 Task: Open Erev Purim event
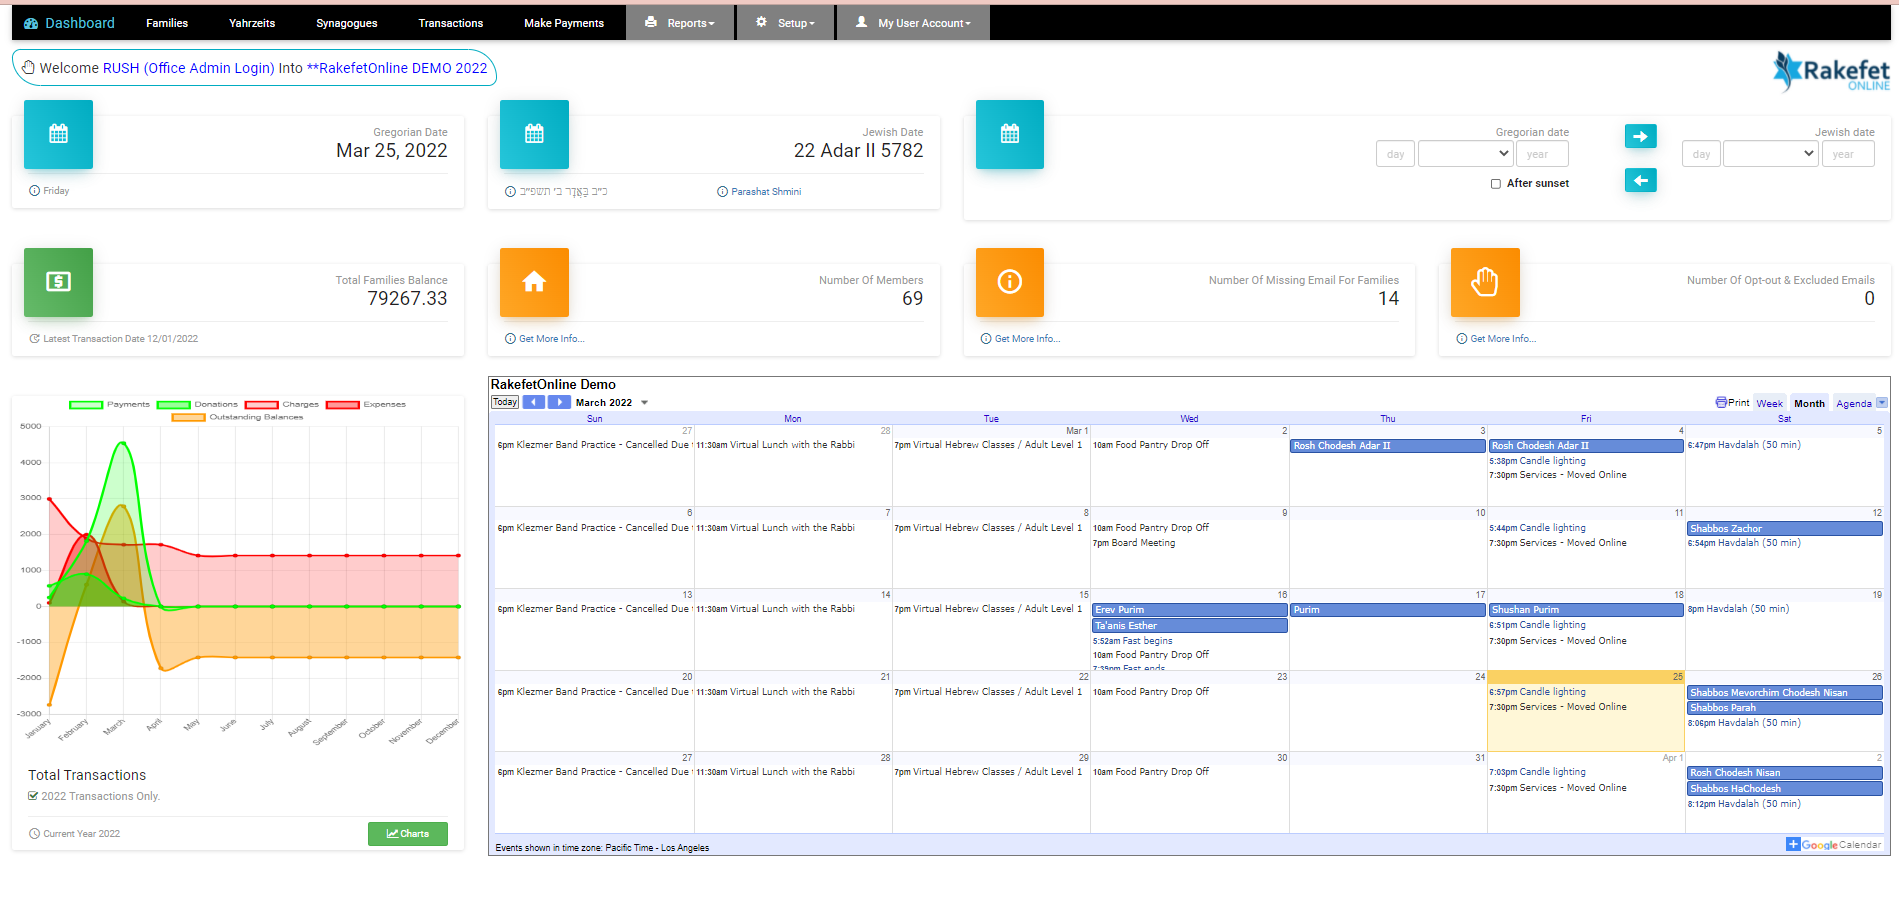point(1190,610)
